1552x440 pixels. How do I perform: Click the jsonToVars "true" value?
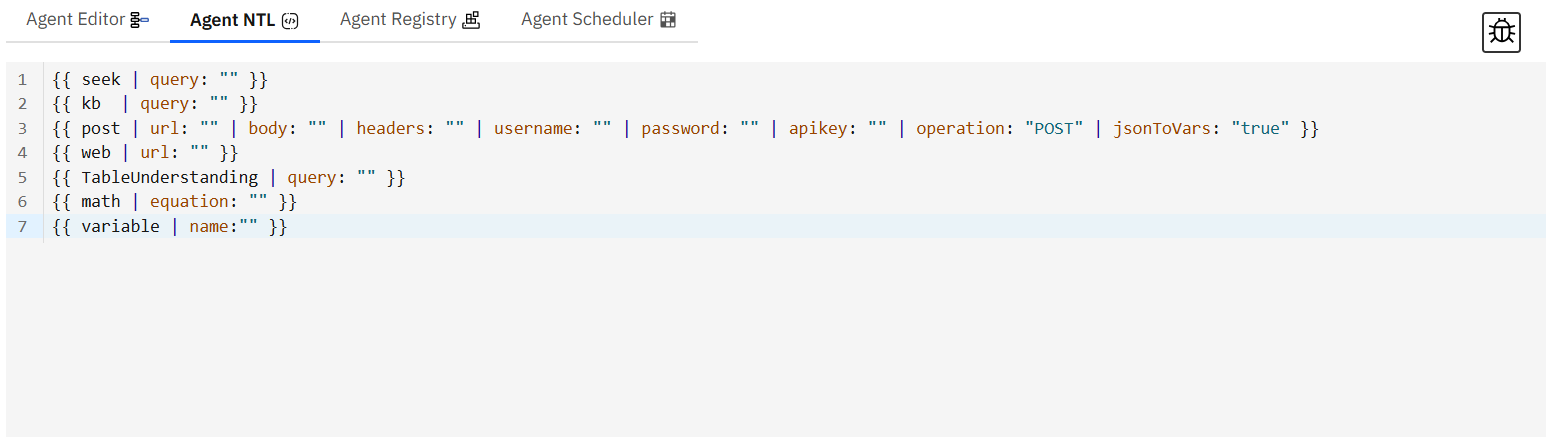1260,128
